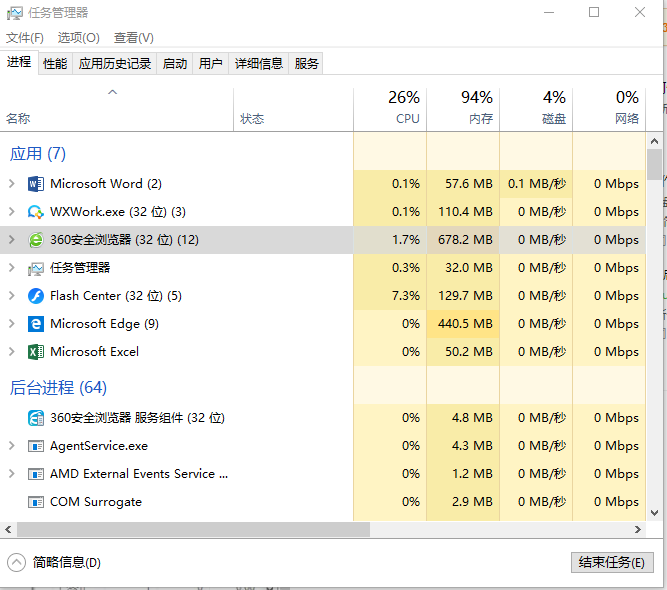Click the 简略信息(D) link
Image resolution: width=667 pixels, height=590 pixels.
coord(67,563)
